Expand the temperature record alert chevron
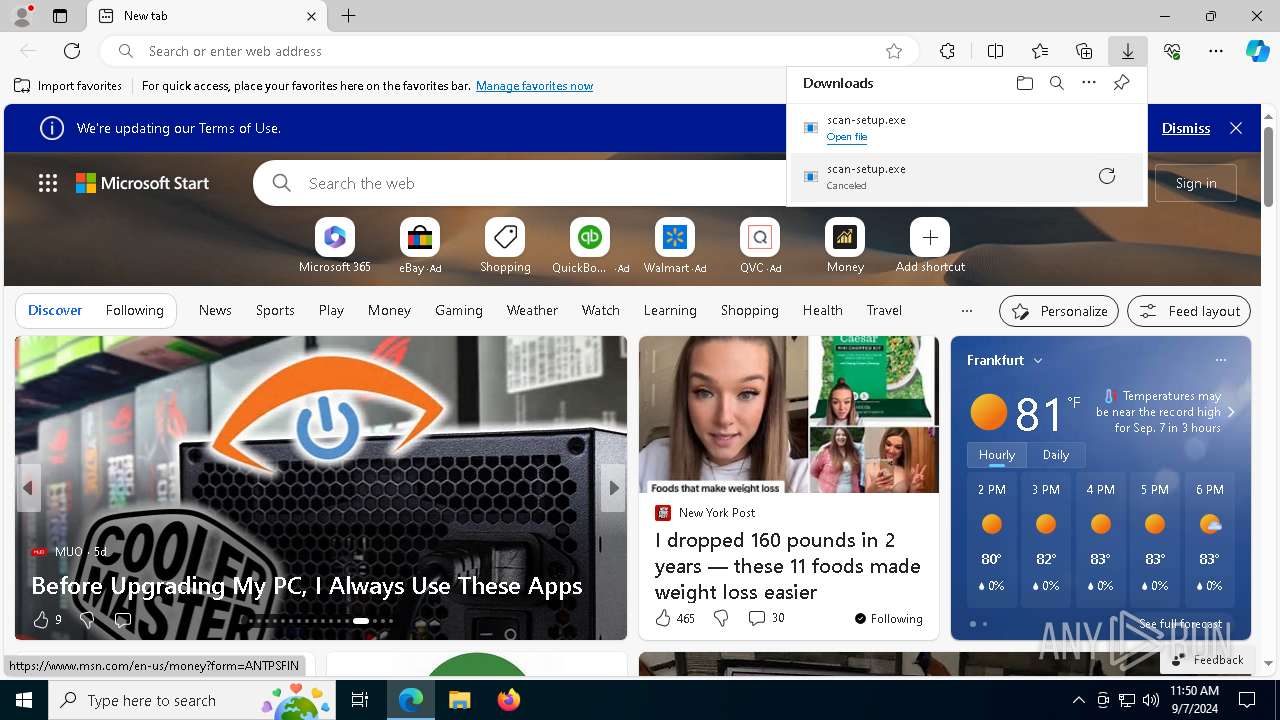Screen dimensions: 1280x720 click(x=1231, y=412)
